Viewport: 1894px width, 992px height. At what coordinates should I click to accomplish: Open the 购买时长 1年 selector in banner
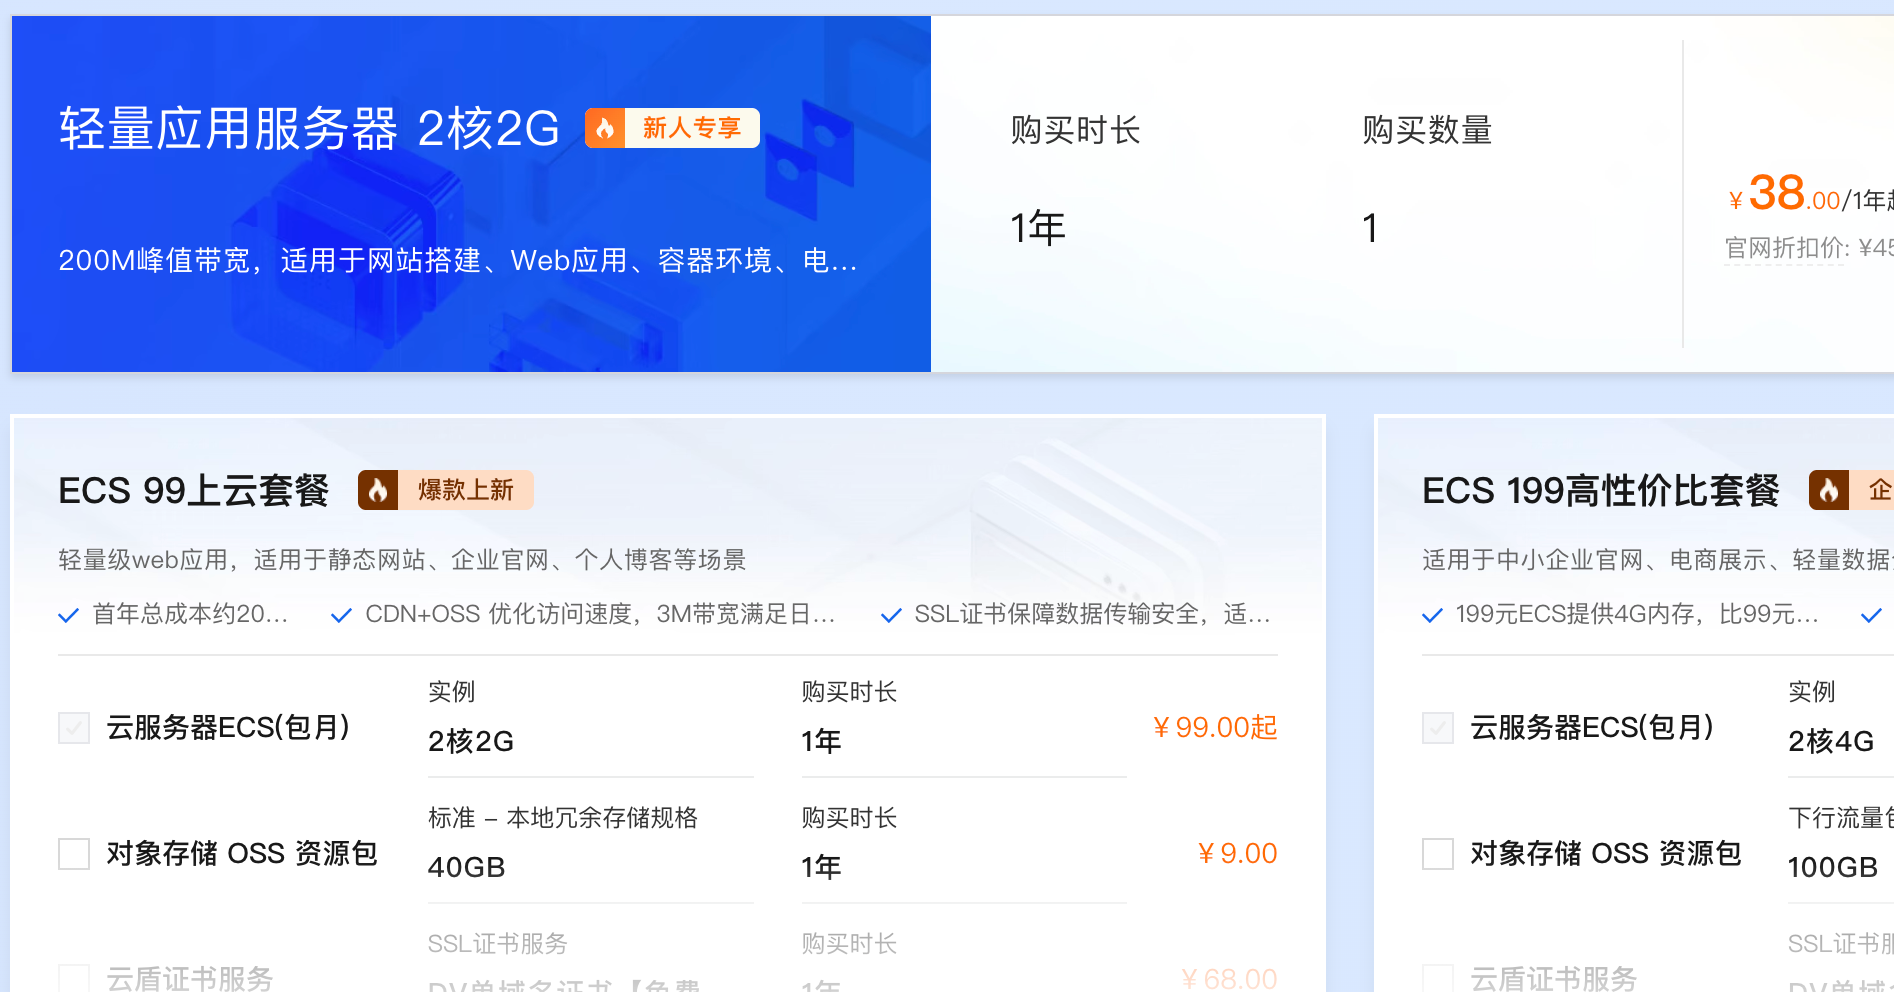[1035, 227]
